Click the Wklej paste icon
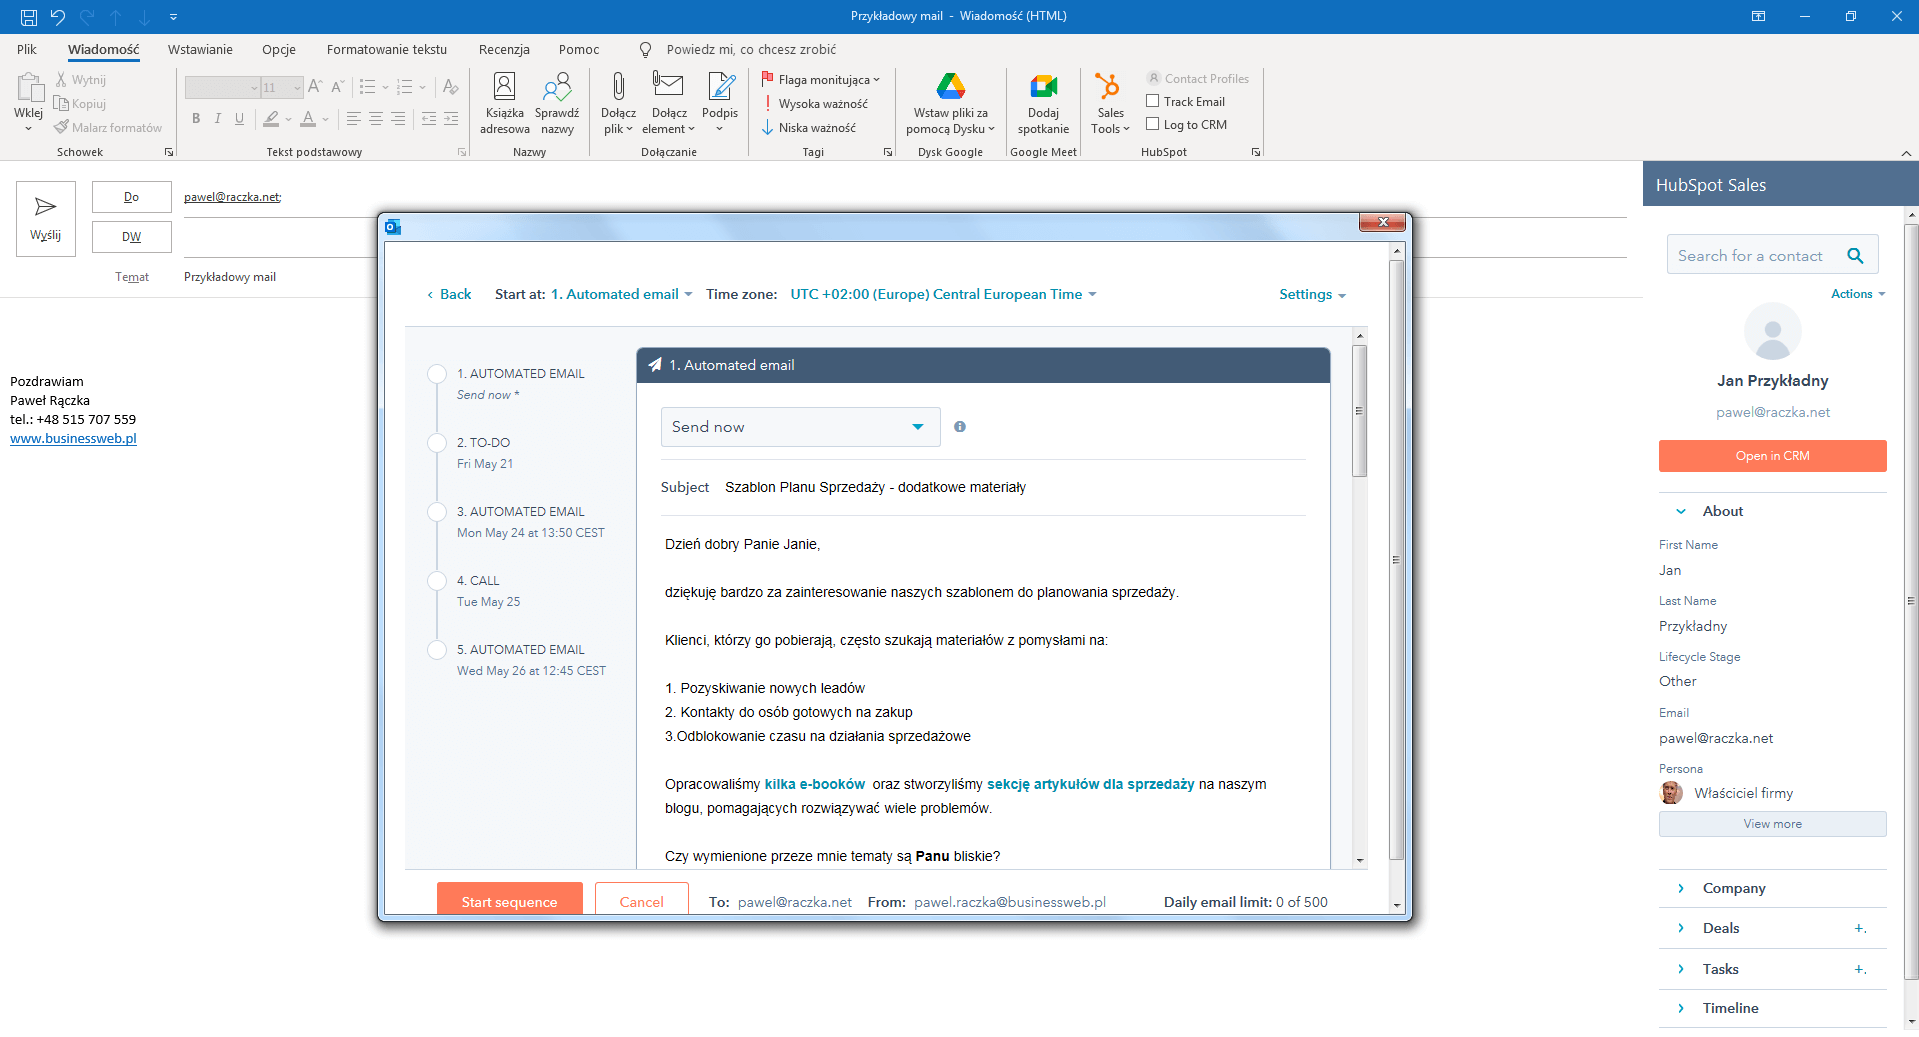This screenshot has width=1919, height=1037. pos(29,88)
